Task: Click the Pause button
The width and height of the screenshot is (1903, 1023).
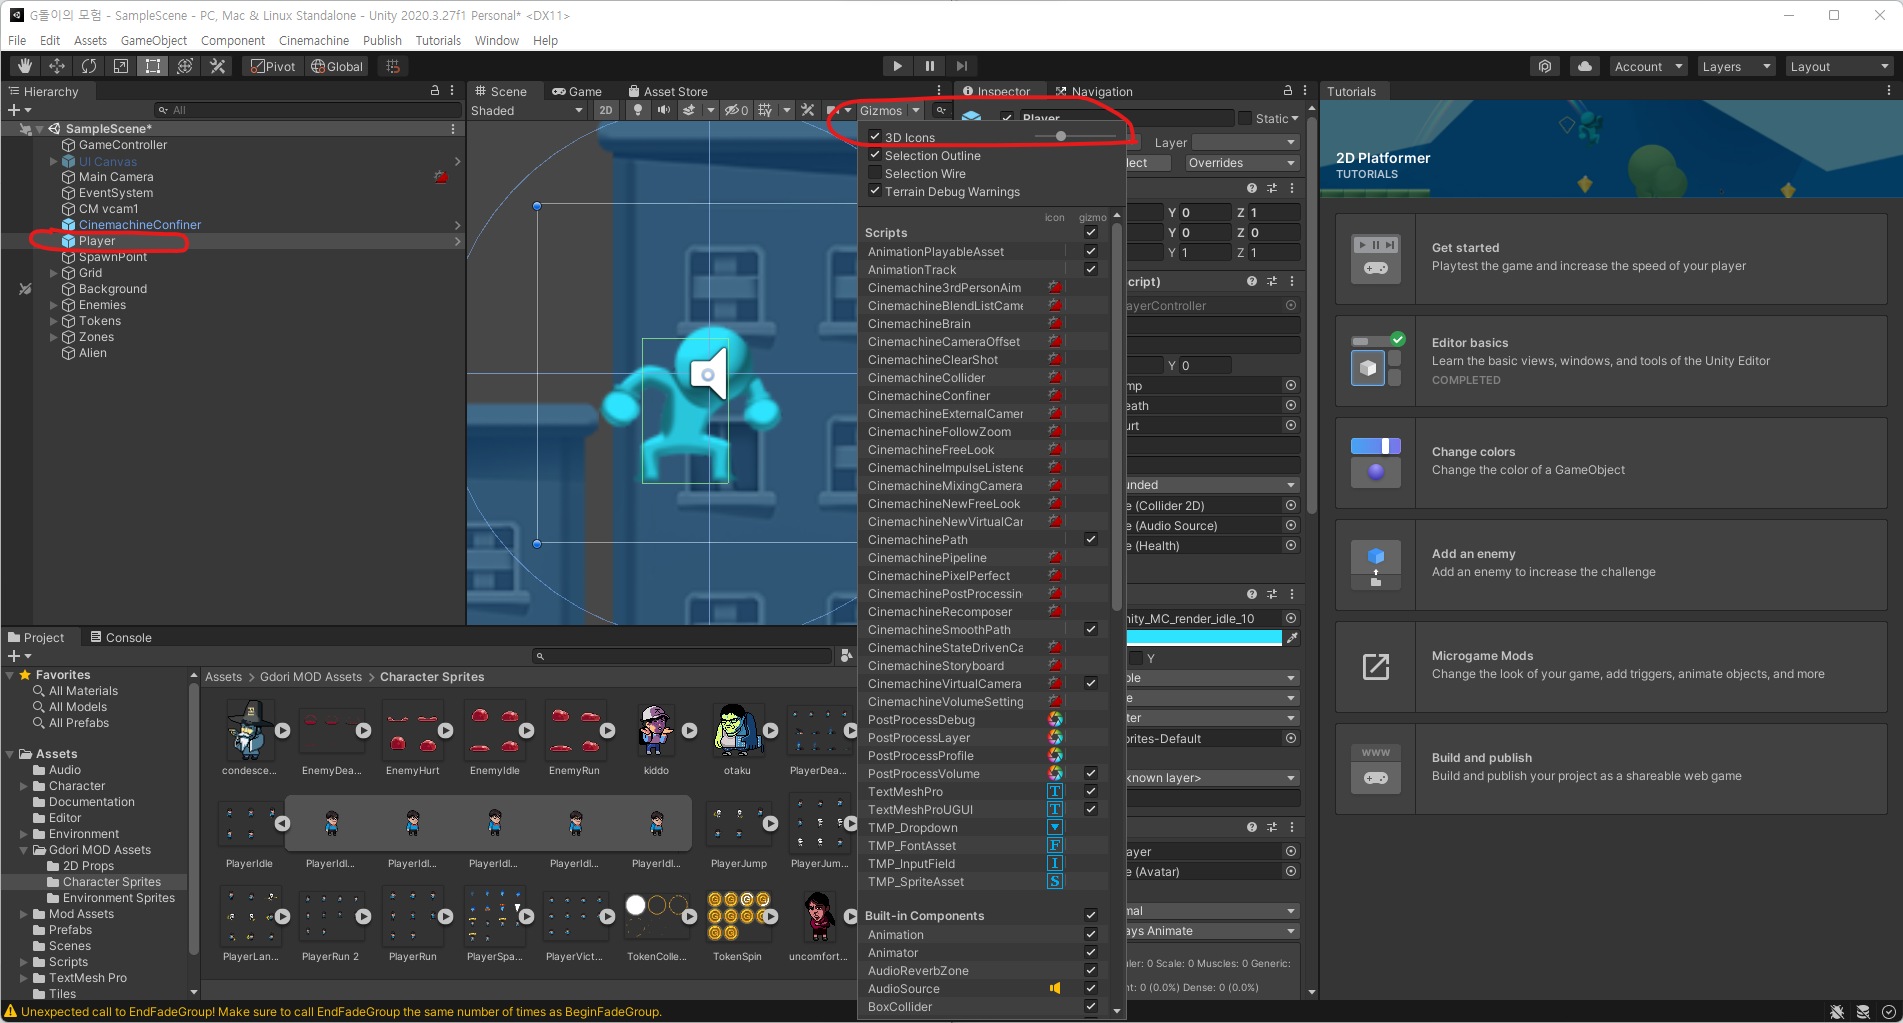Action: tap(930, 66)
